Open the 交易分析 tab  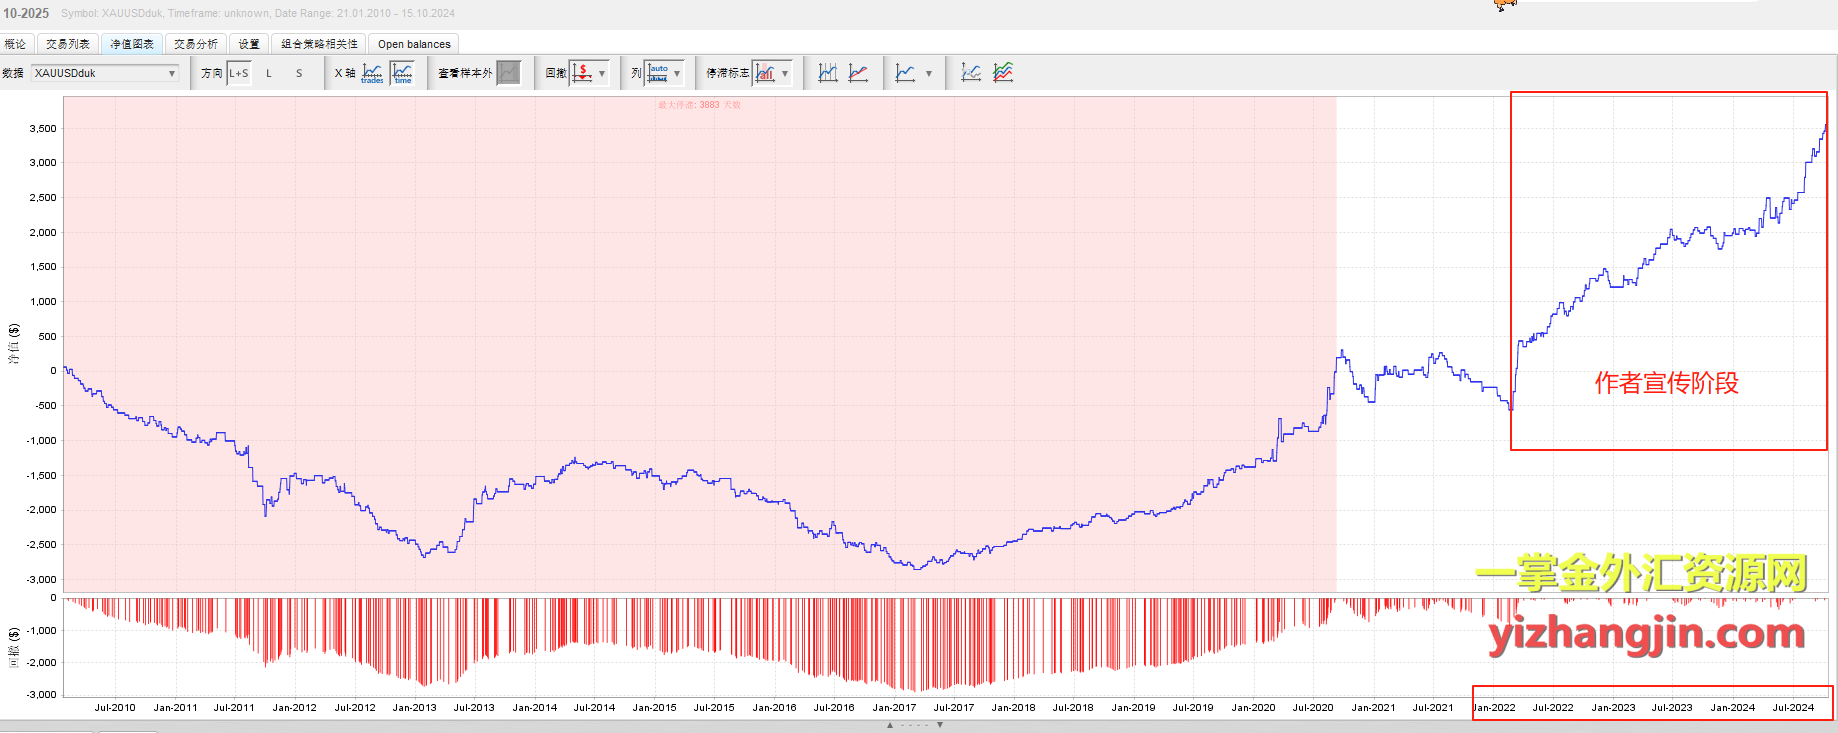(196, 44)
